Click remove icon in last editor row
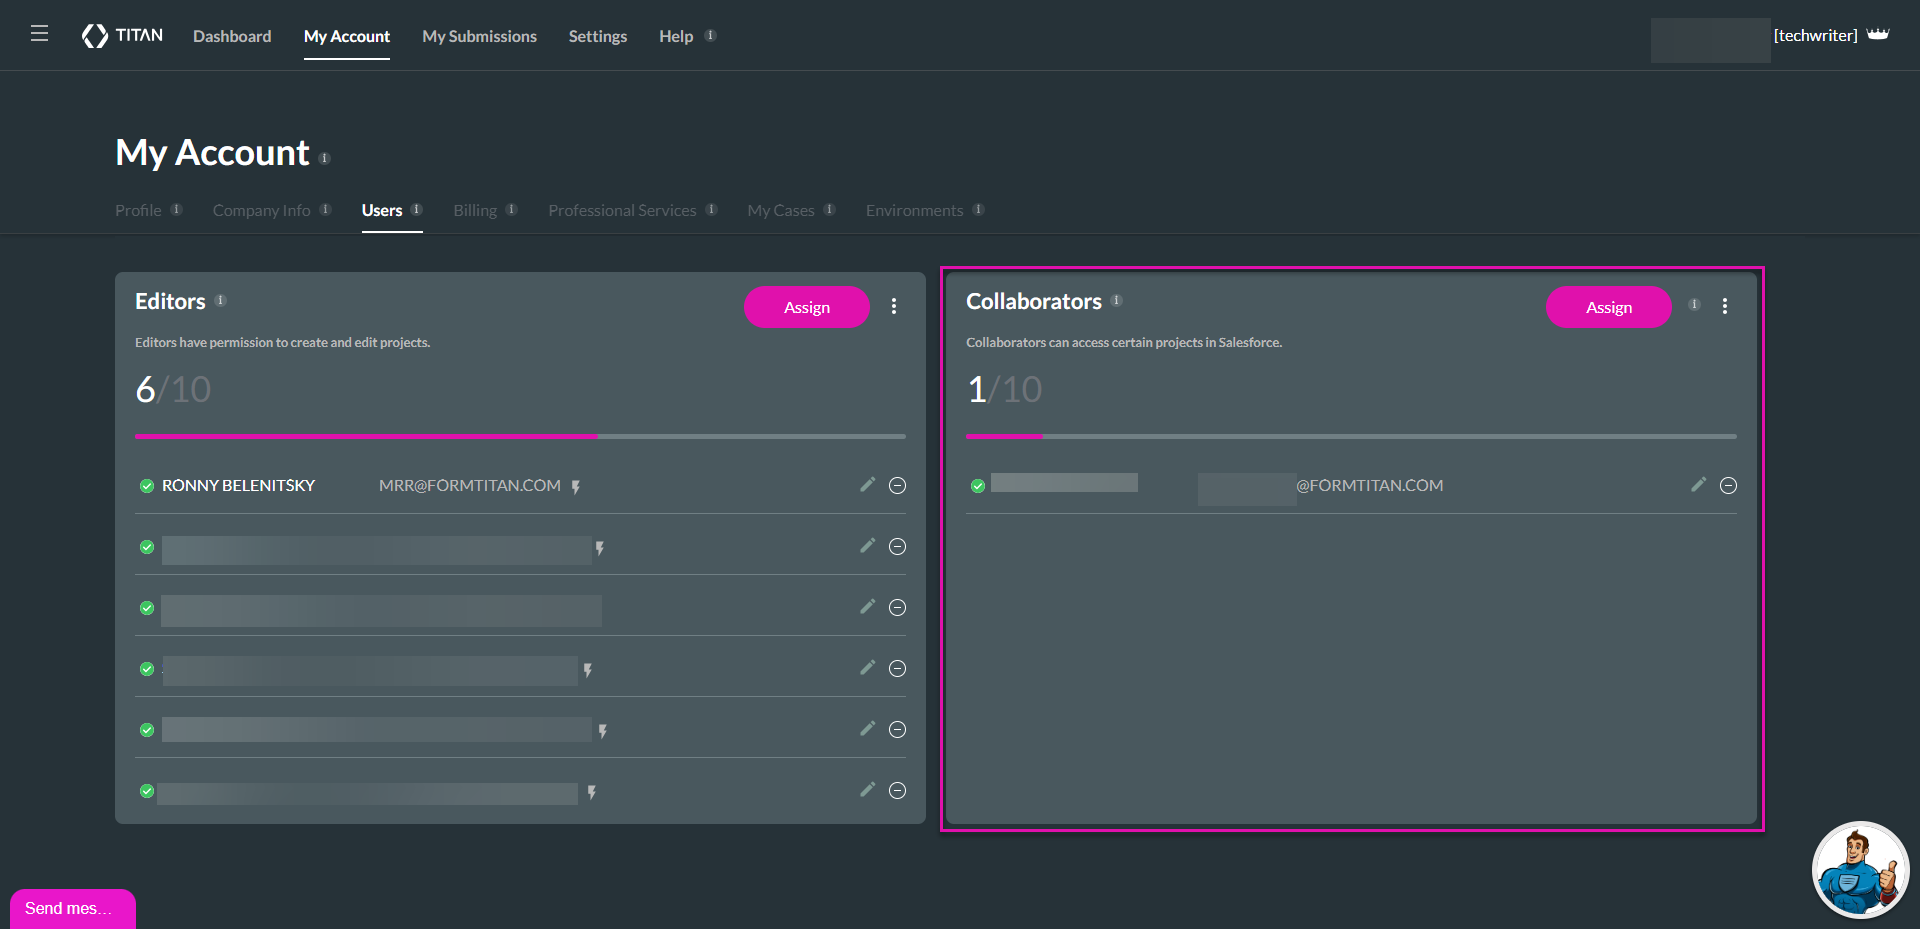This screenshot has height=929, width=1920. 897,790
